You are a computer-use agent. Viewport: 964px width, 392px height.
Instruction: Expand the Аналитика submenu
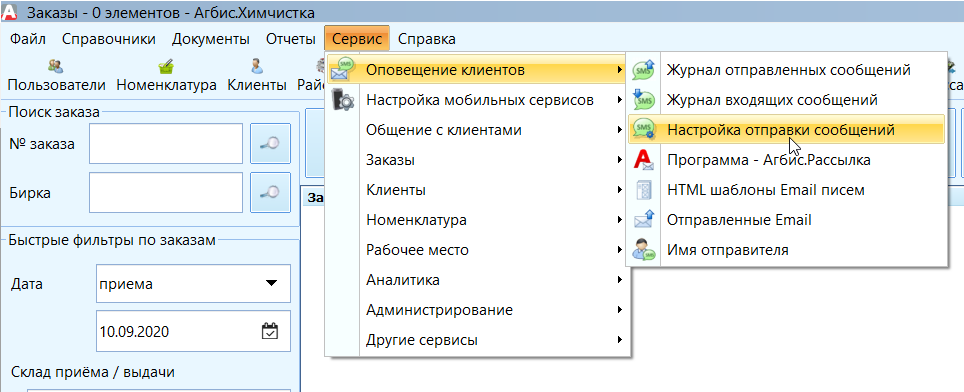point(478,280)
